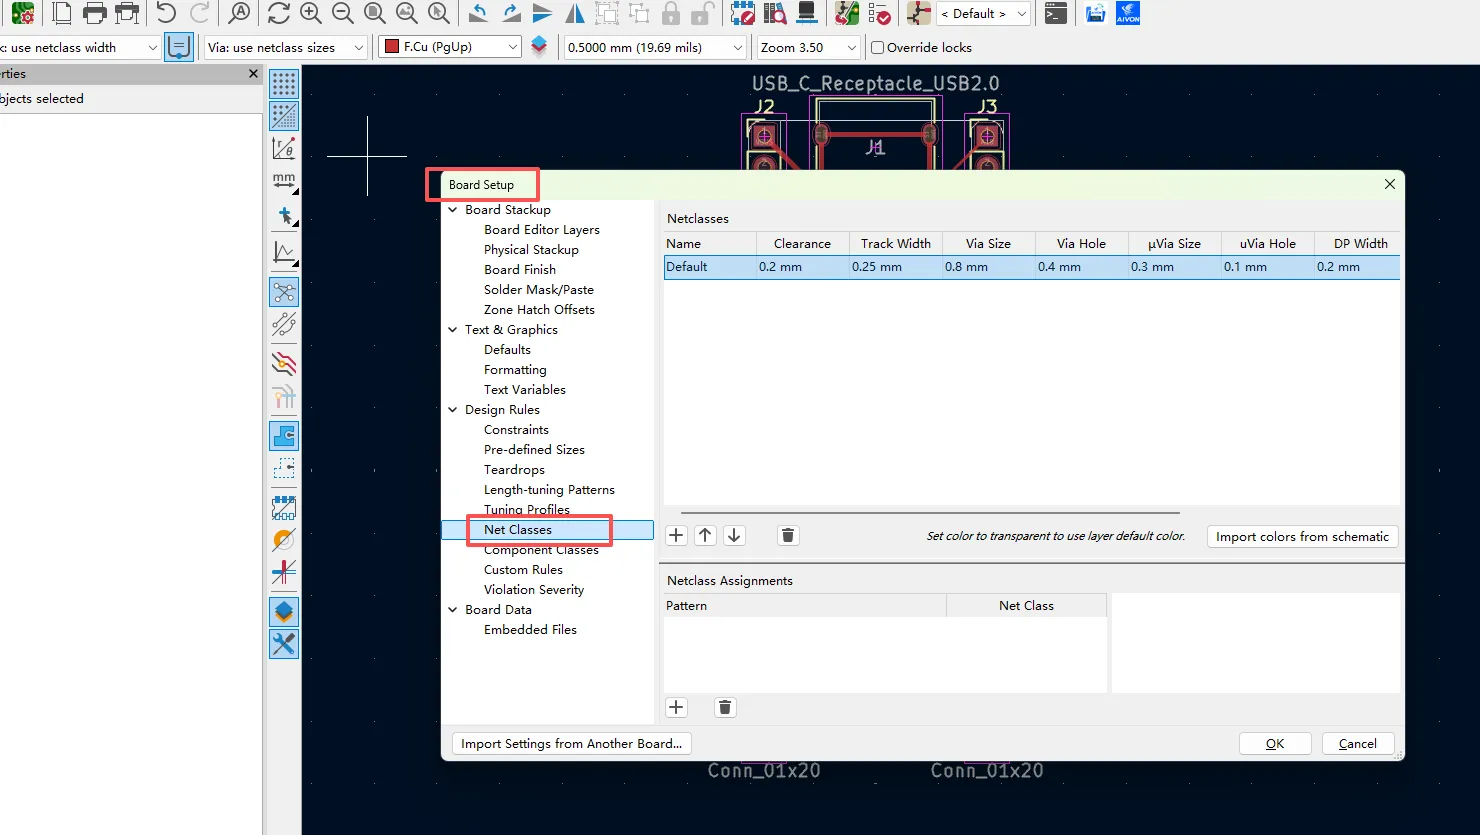Select Constraints in the settings tree
The height and width of the screenshot is (835, 1480).
tap(516, 430)
